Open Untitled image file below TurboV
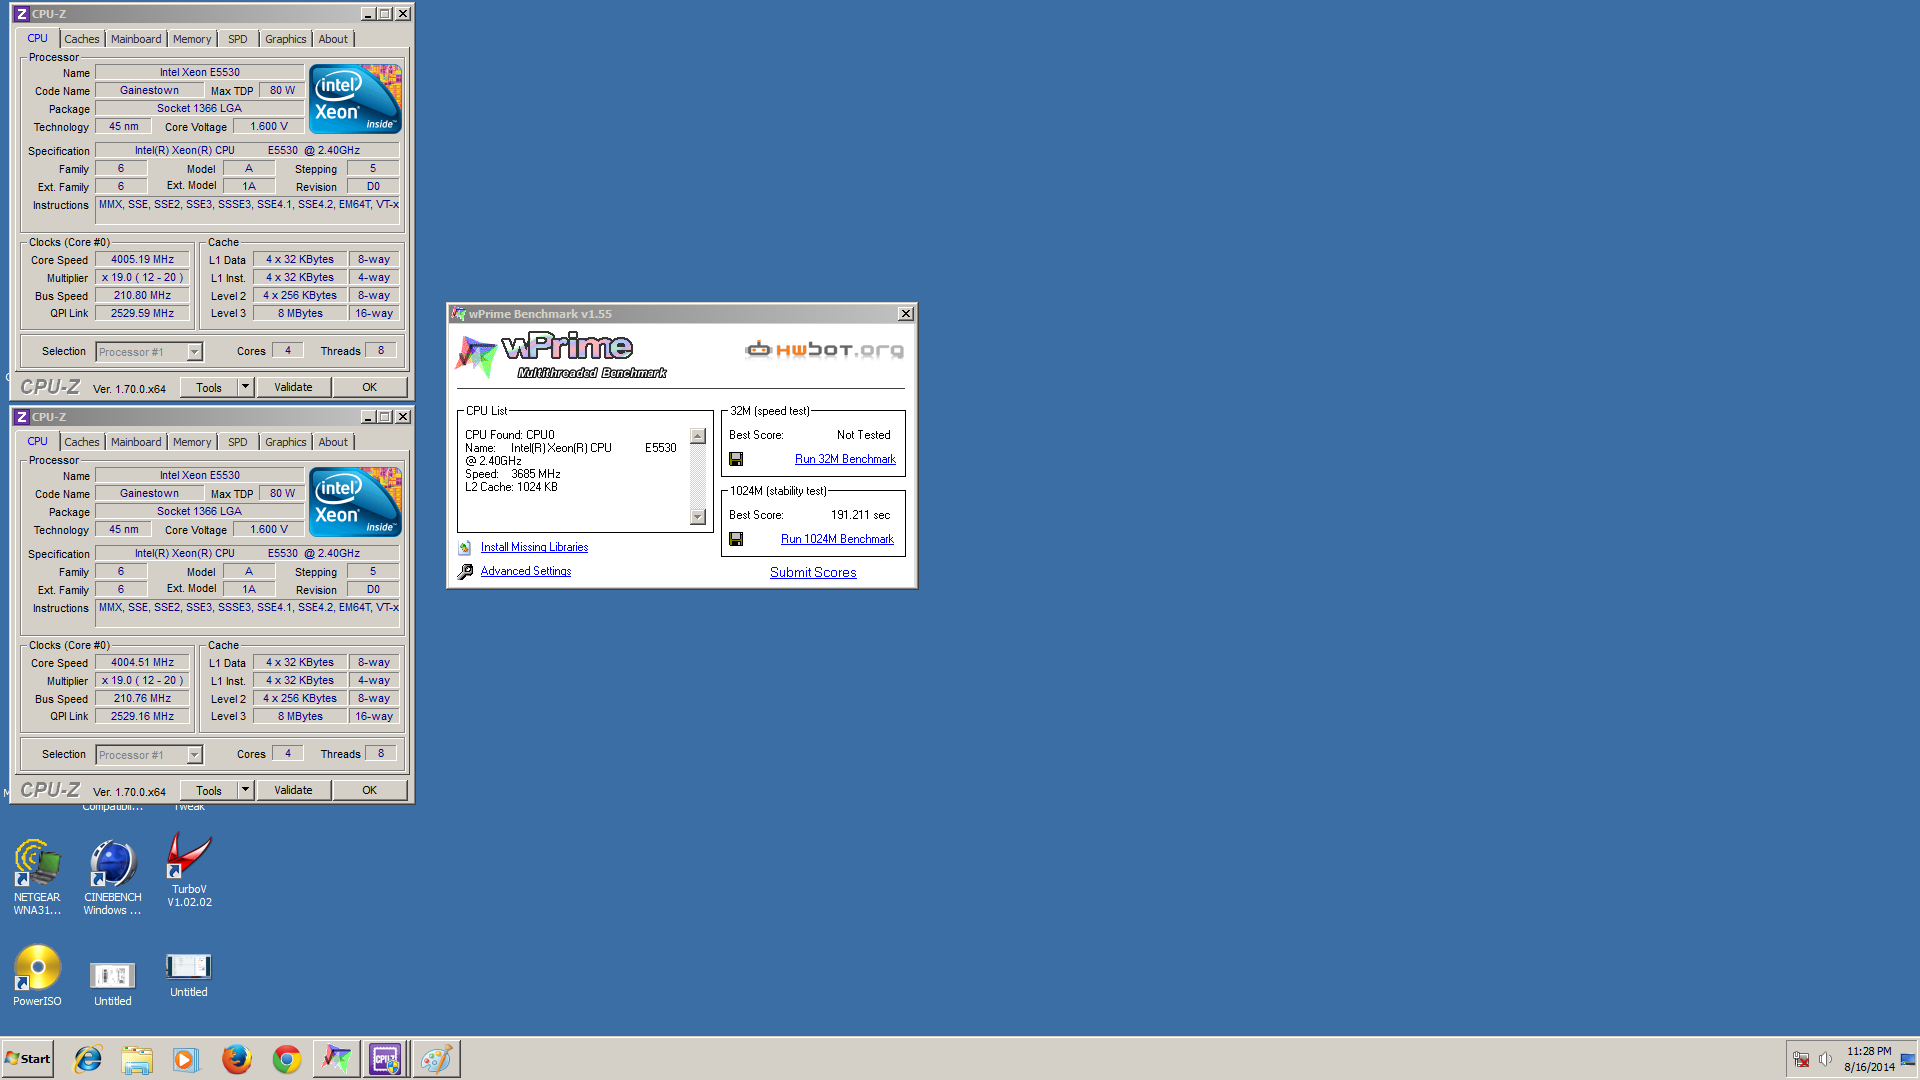The height and width of the screenshot is (1080, 1920). [x=188, y=975]
